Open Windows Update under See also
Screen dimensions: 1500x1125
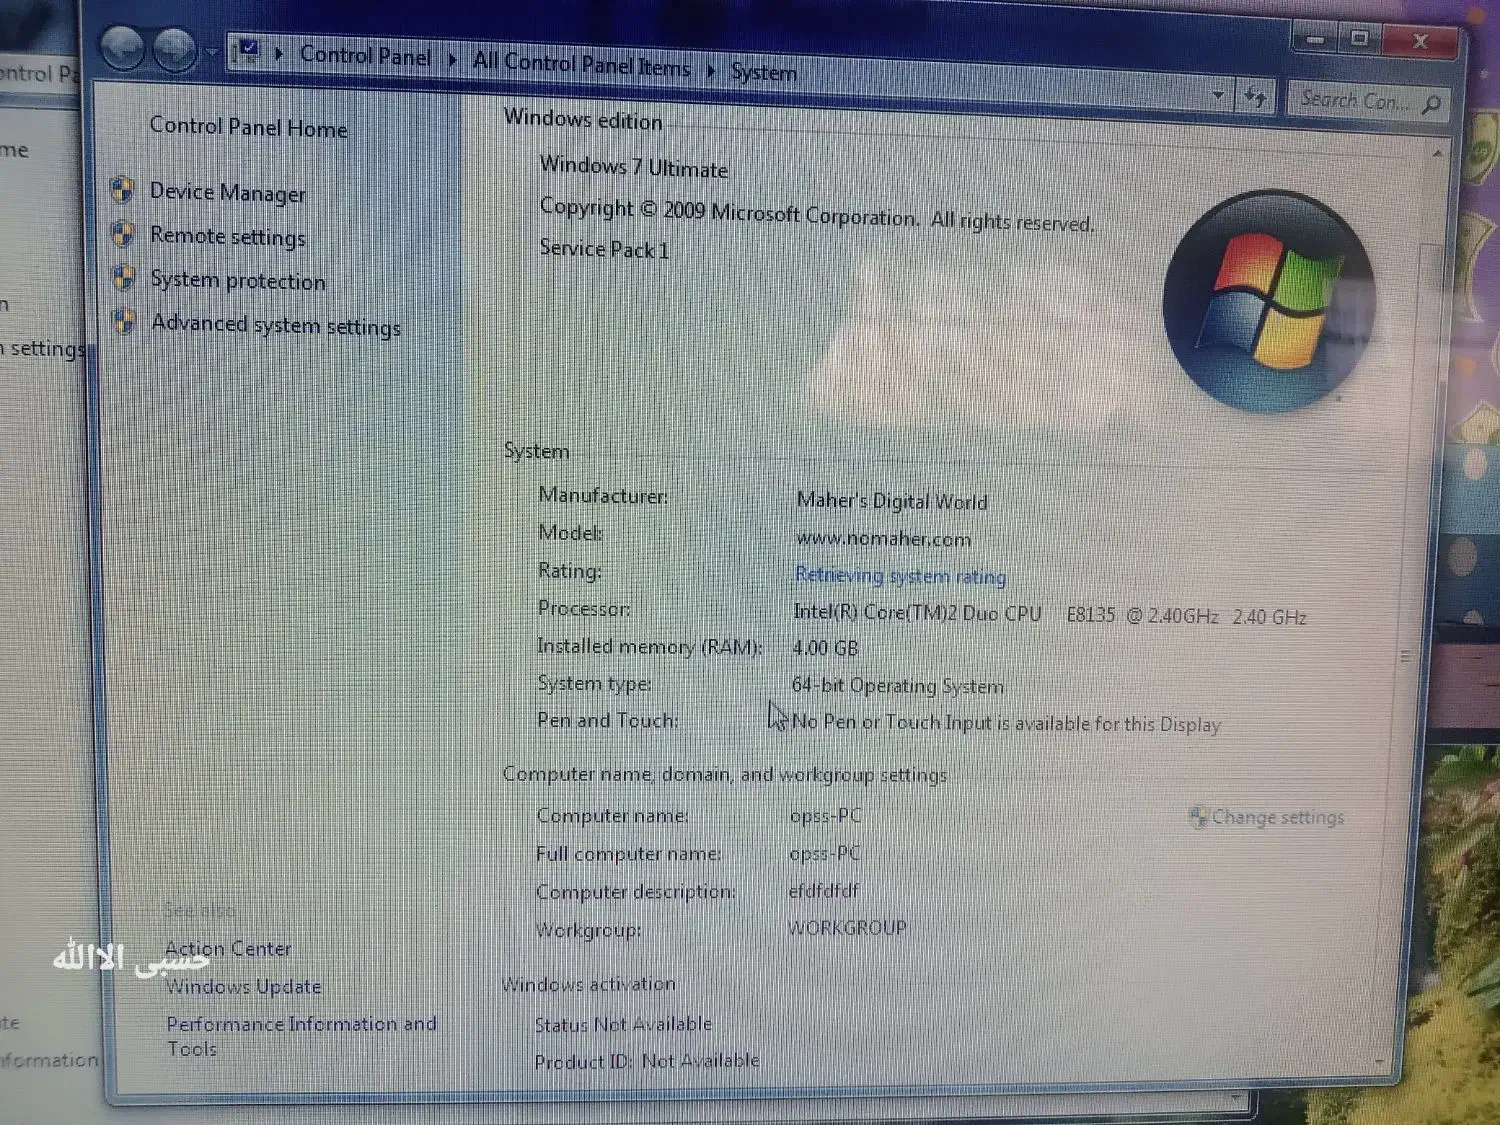tap(243, 986)
